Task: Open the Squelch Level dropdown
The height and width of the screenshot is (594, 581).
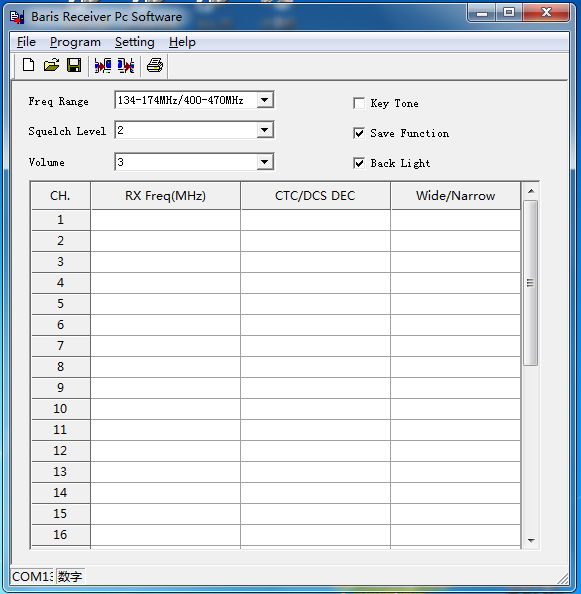Action: tap(265, 130)
